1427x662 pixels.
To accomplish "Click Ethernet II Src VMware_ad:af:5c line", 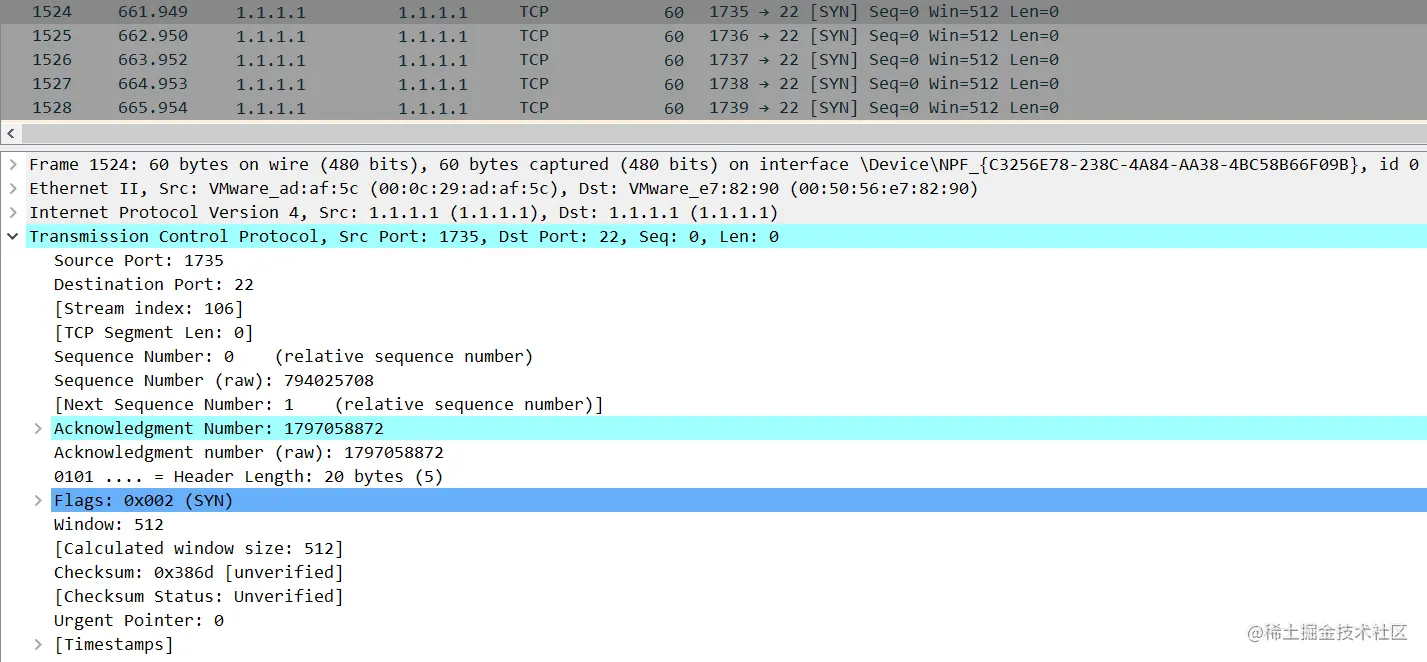I will coord(504,189).
